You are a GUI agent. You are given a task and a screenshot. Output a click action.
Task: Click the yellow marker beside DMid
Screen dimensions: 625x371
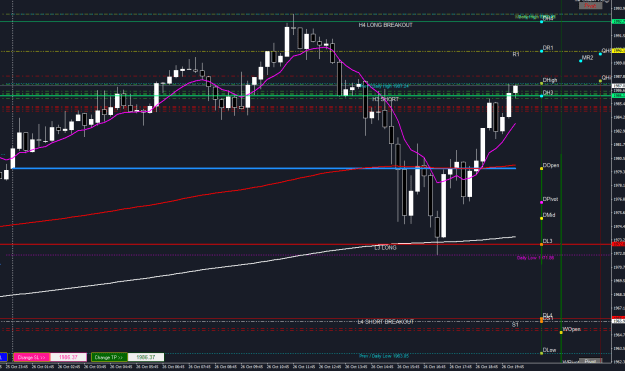[x=541, y=218]
